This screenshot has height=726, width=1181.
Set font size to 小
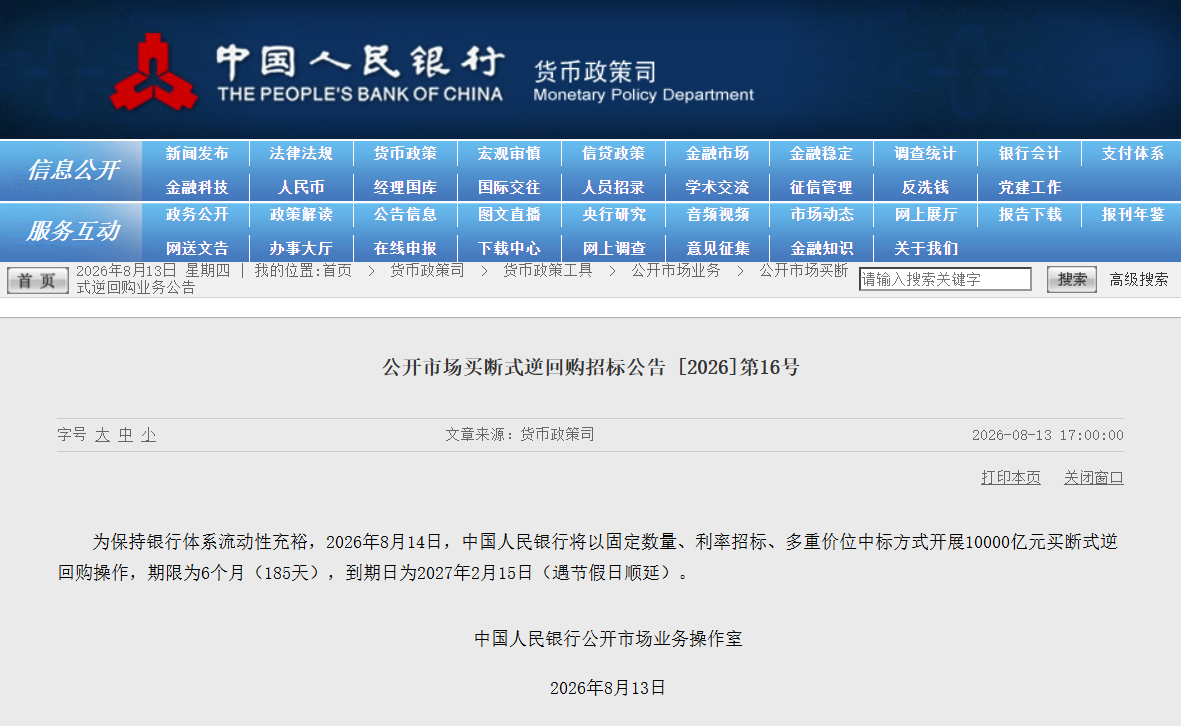coord(148,435)
